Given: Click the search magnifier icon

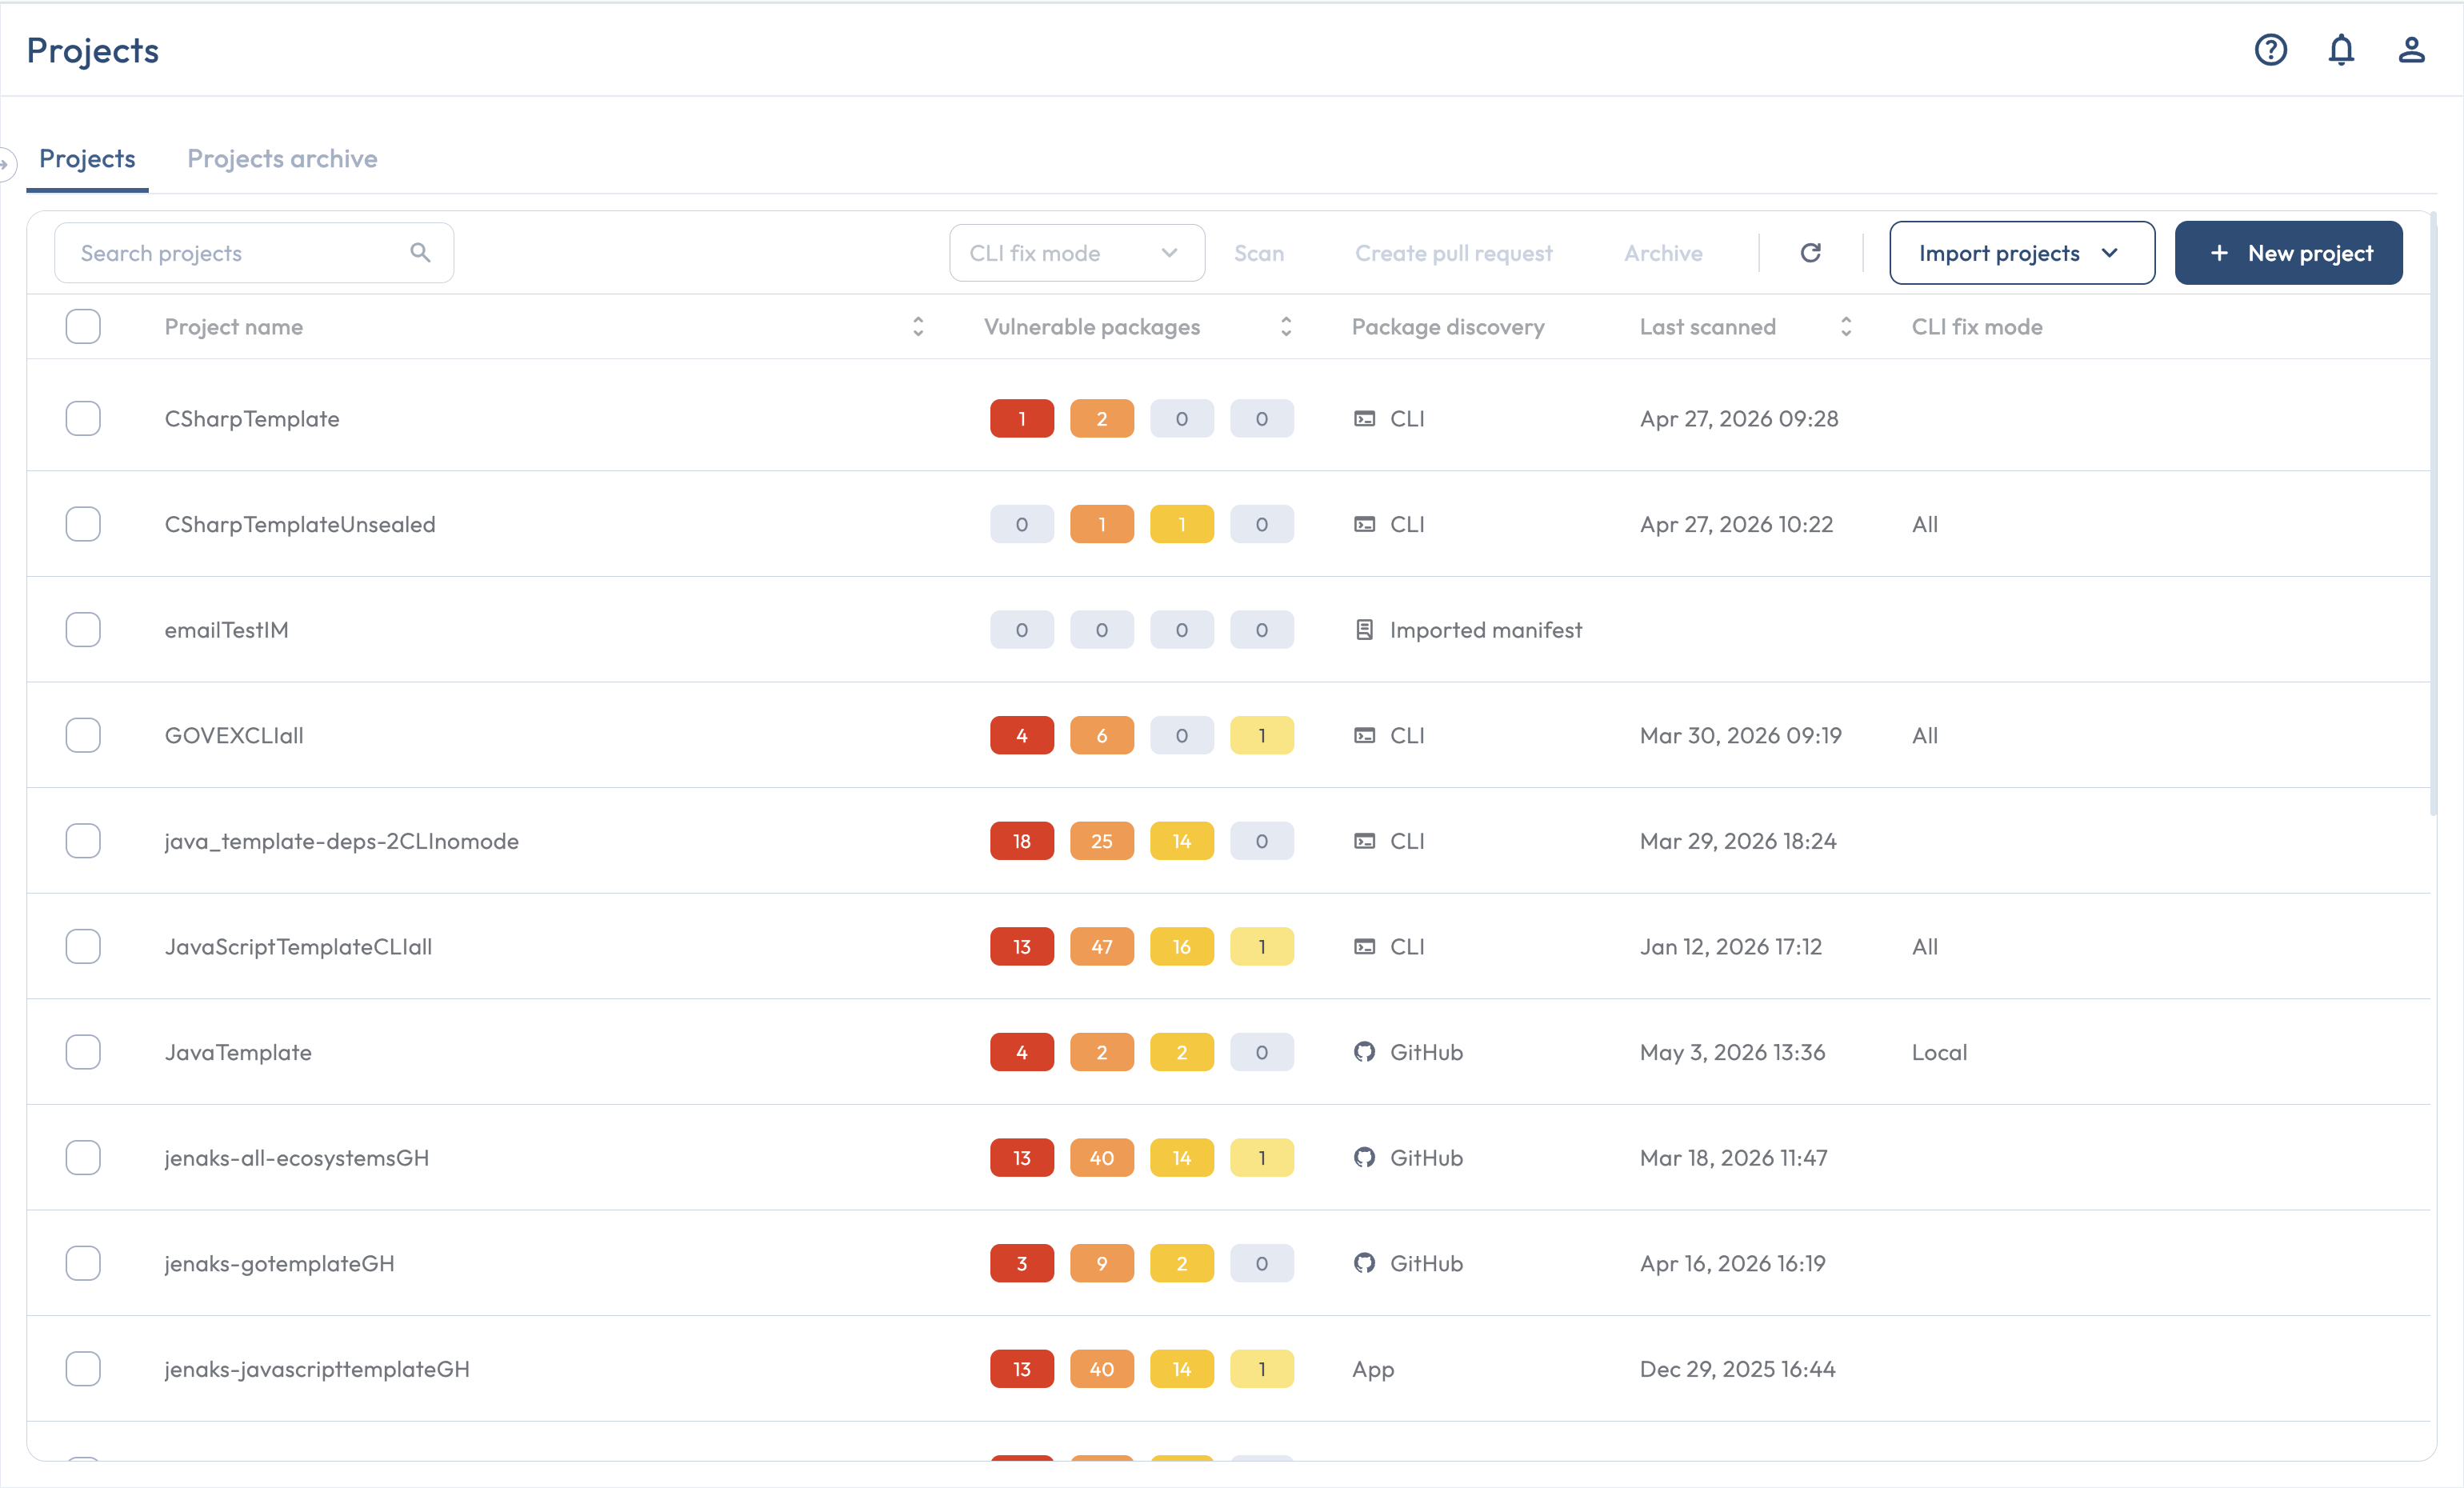Looking at the screenshot, I should pos(420,253).
